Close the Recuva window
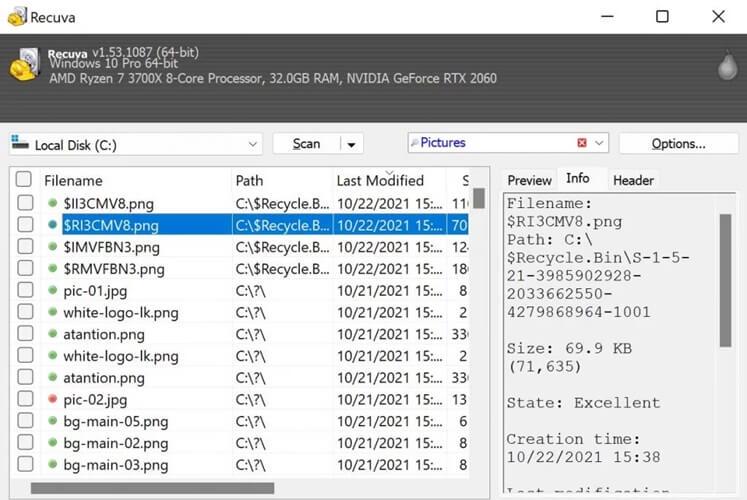Viewport: 747px width, 500px height. pyautogui.click(x=718, y=17)
